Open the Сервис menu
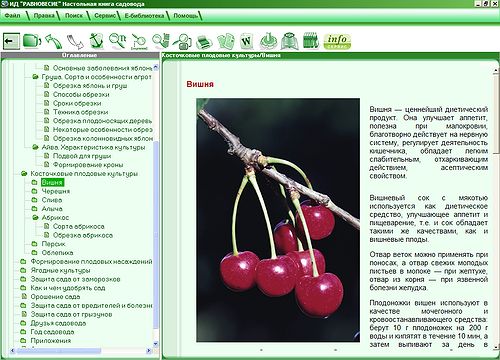 (105, 16)
